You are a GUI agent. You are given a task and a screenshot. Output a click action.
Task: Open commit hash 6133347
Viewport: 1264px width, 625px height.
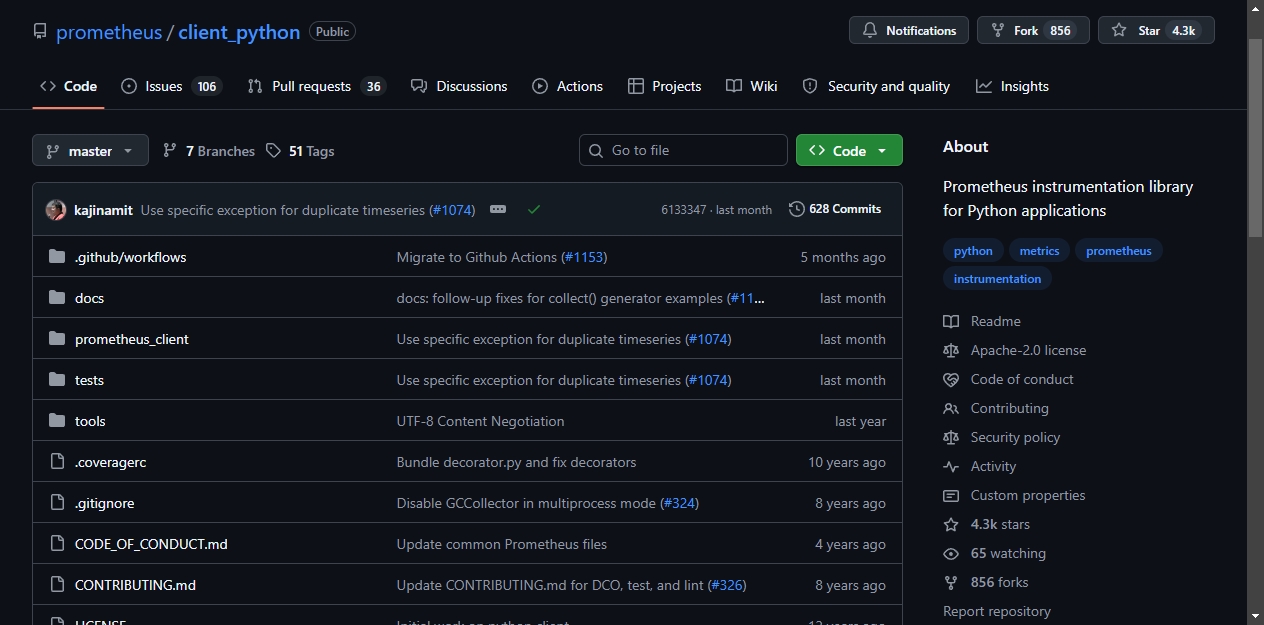[683, 210]
